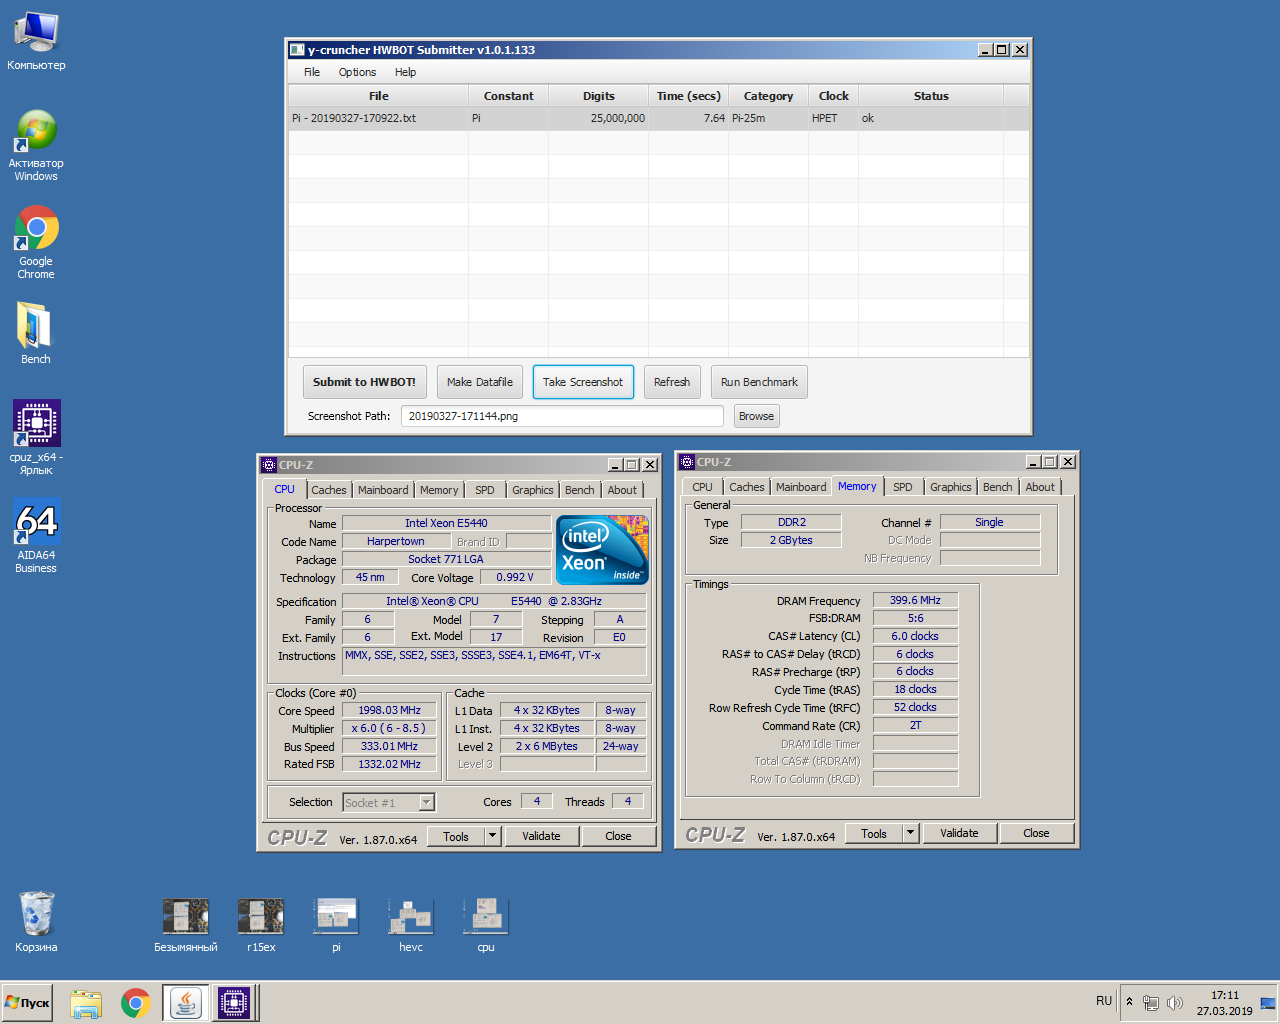
Task: Click y-cruncher window title bar icon
Action: coord(297,49)
